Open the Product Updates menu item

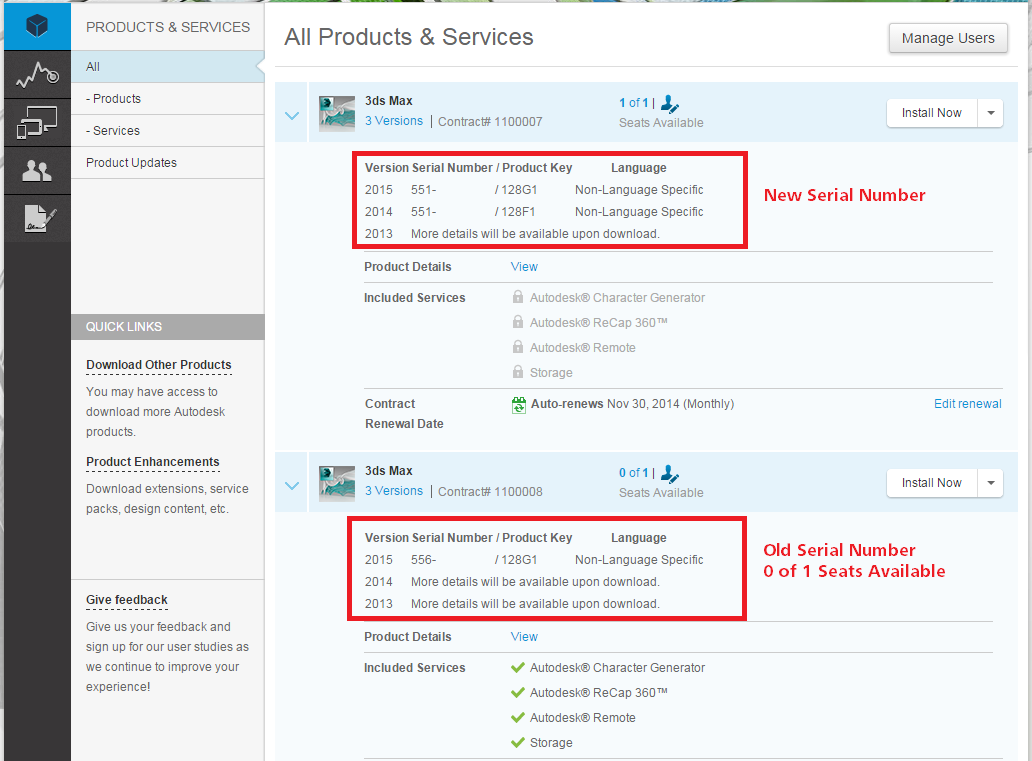coord(167,163)
